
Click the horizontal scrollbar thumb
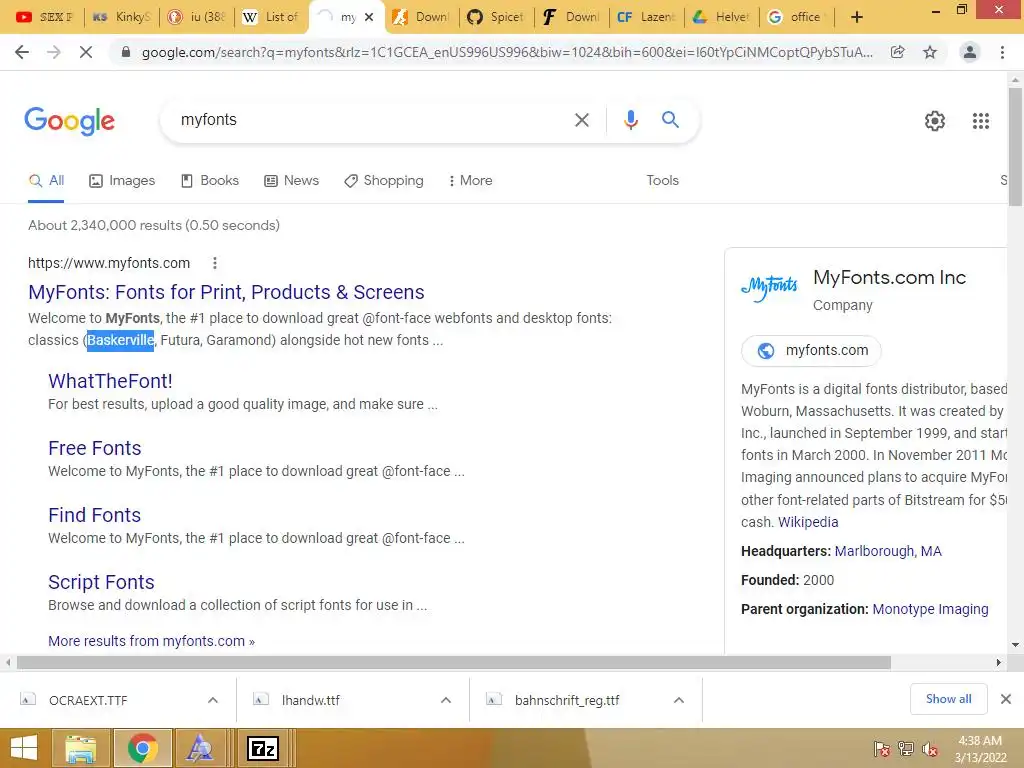pos(453,663)
